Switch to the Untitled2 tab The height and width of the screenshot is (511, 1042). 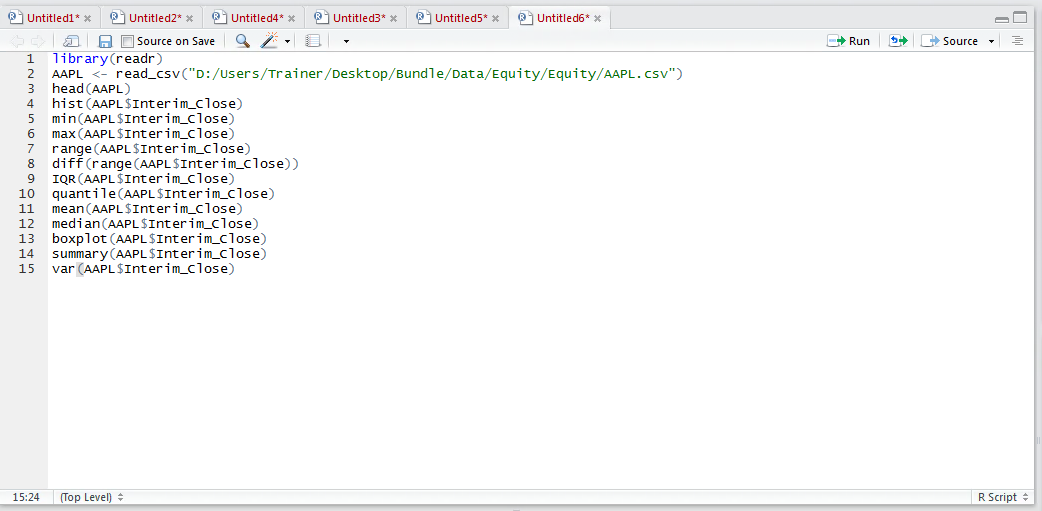point(152,18)
